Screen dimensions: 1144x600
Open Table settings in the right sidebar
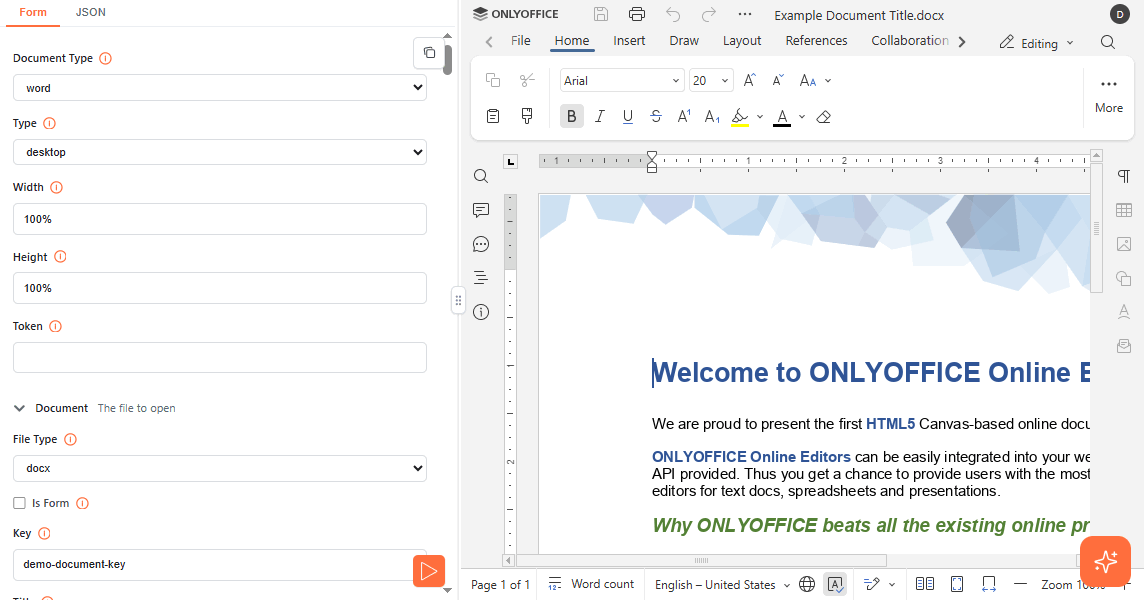(1124, 210)
